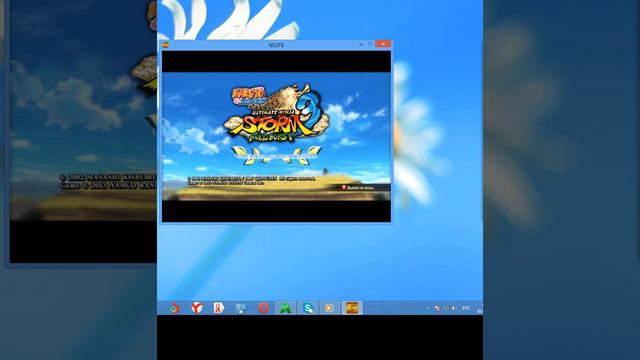The width and height of the screenshot is (640, 360).
Task: Open the Yandex Browser taskbar icon
Action: coord(197,308)
